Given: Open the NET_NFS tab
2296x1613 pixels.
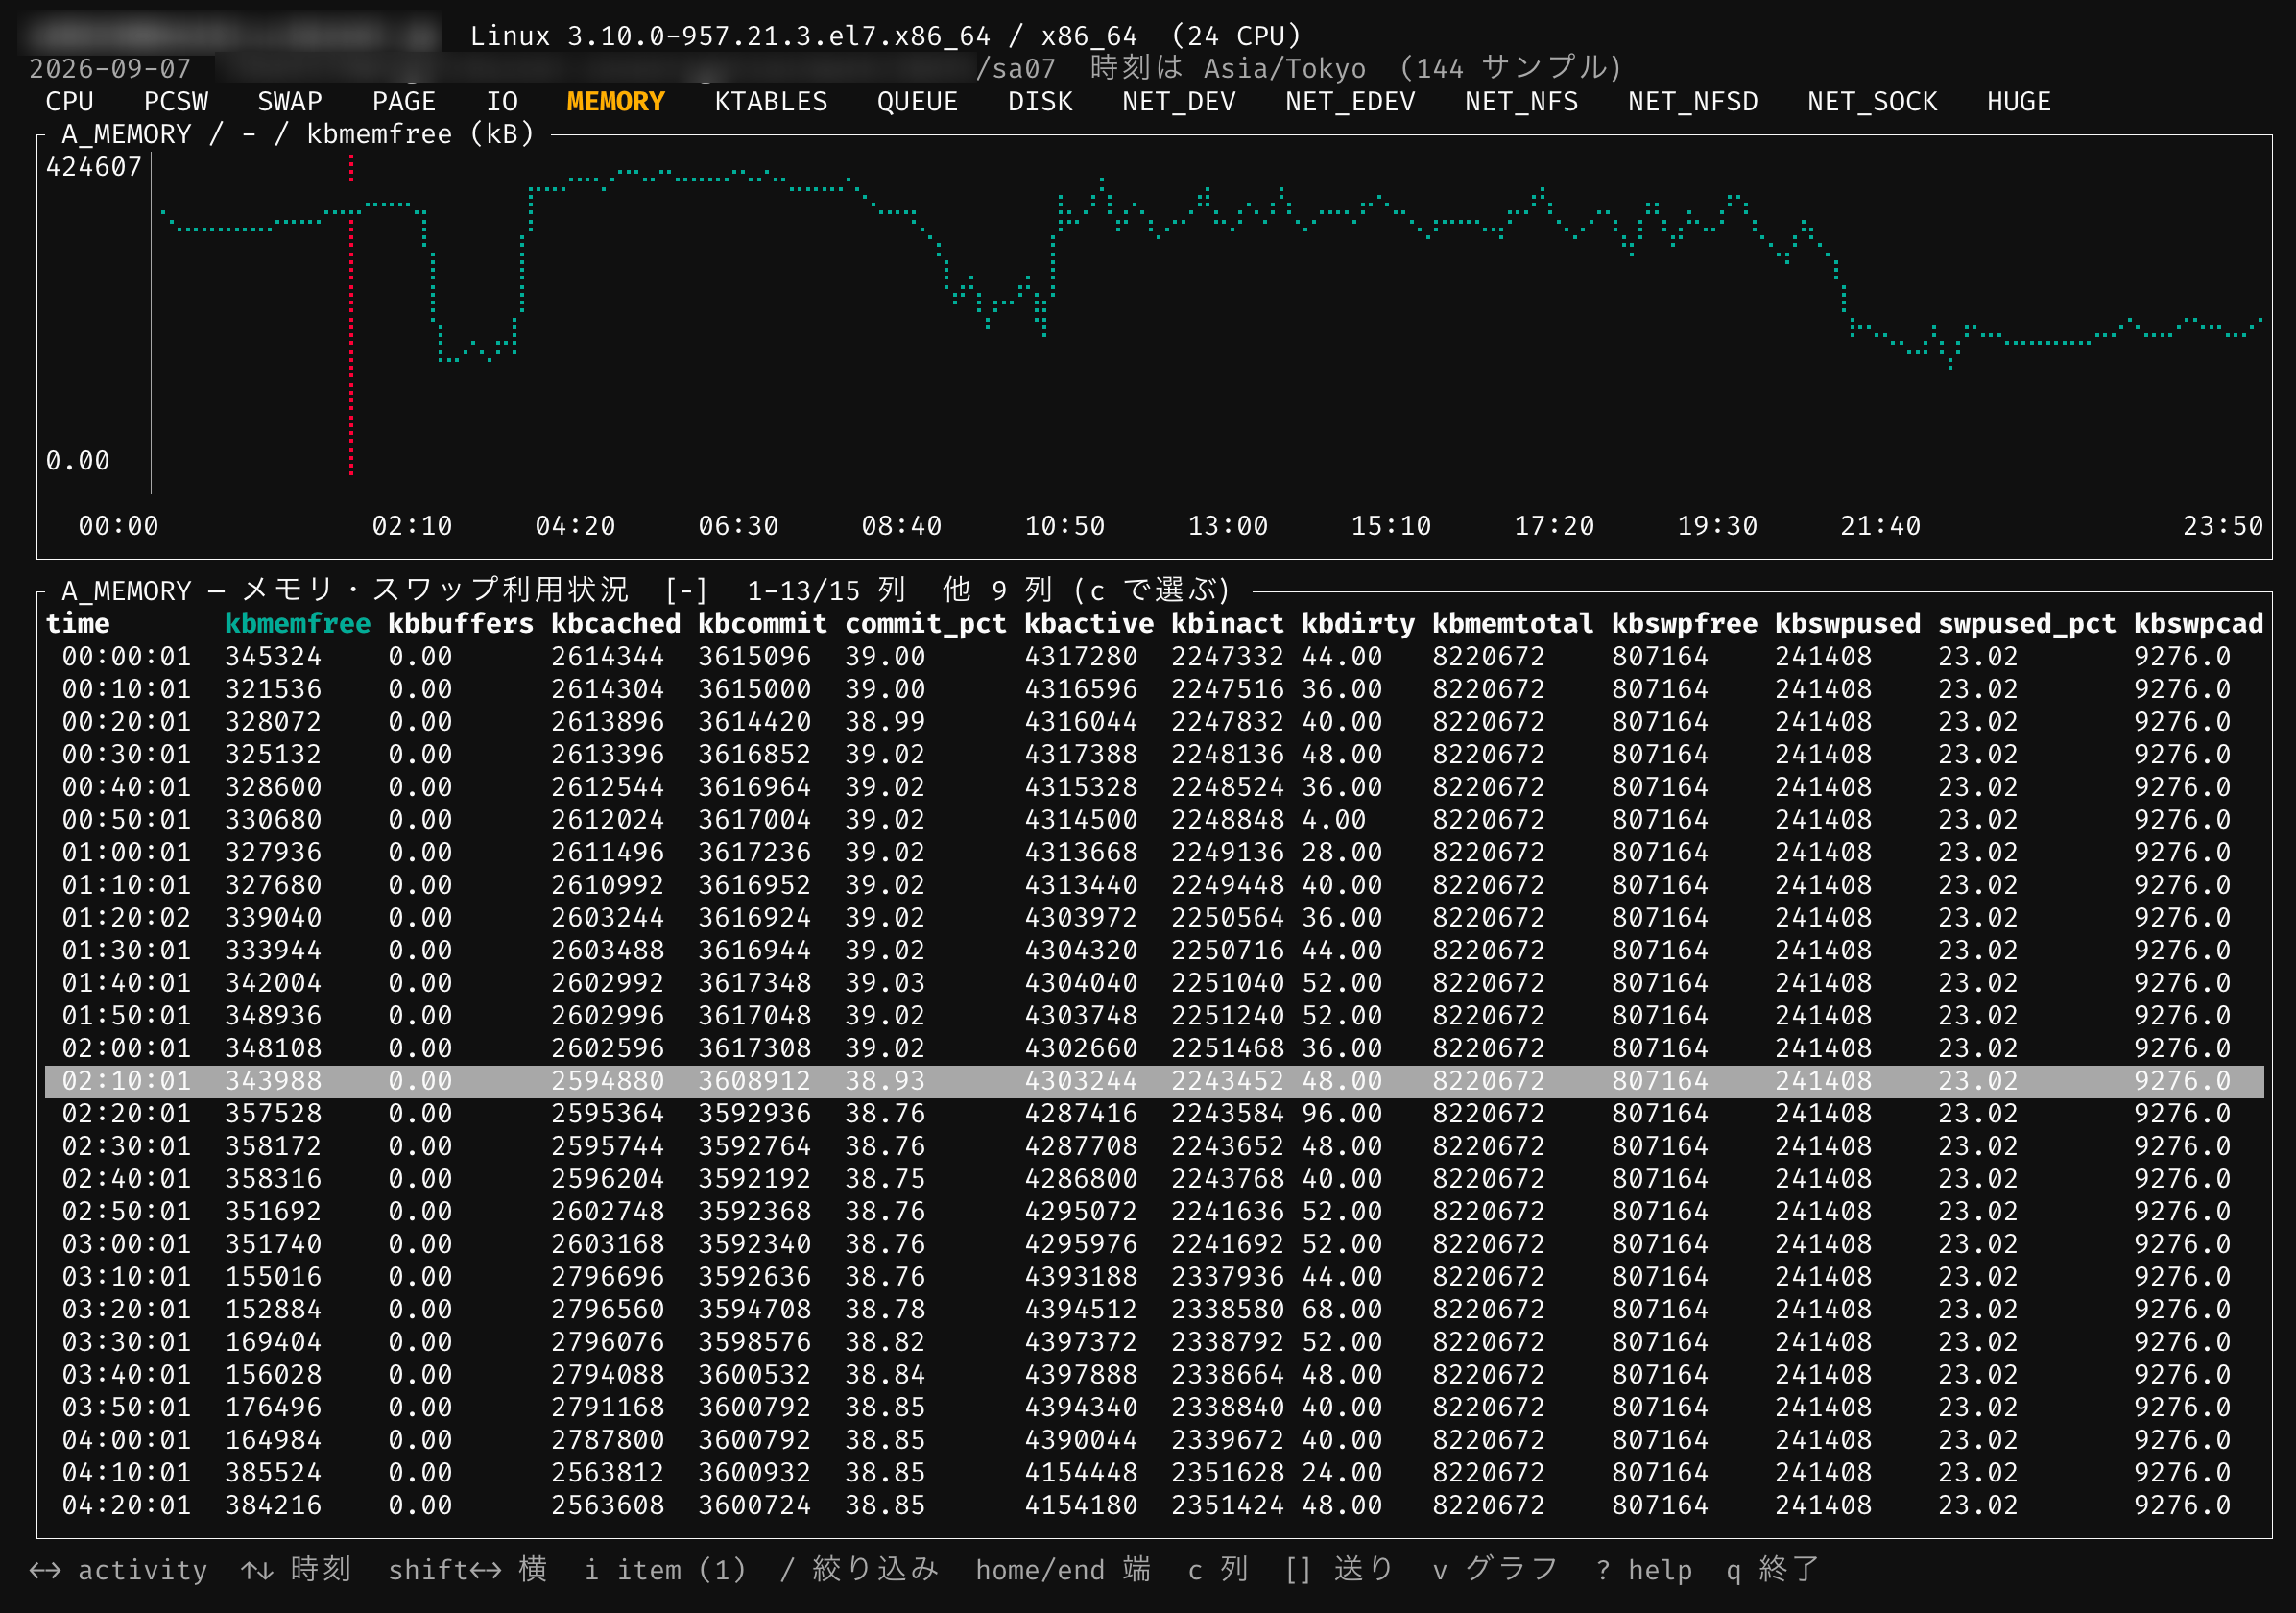Looking at the screenshot, I should pos(1521,101).
